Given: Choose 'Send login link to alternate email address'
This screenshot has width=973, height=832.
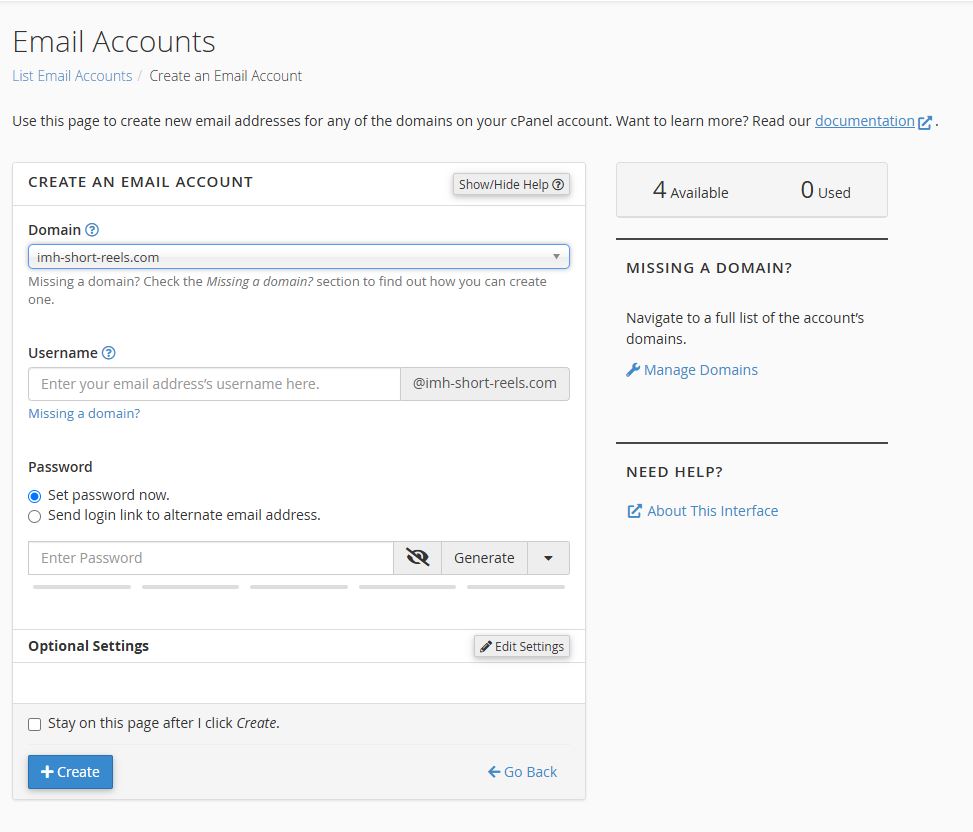Looking at the screenshot, I should (x=35, y=516).
